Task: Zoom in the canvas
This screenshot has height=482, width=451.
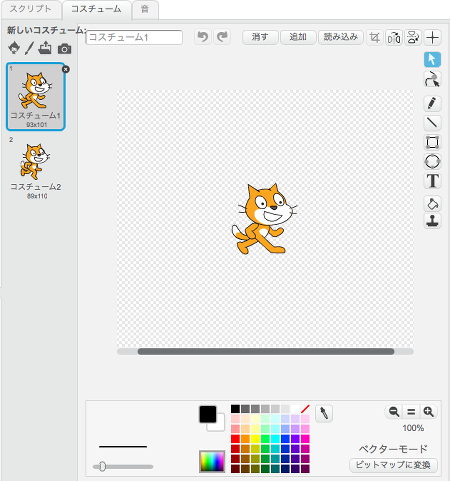Action: (428, 412)
